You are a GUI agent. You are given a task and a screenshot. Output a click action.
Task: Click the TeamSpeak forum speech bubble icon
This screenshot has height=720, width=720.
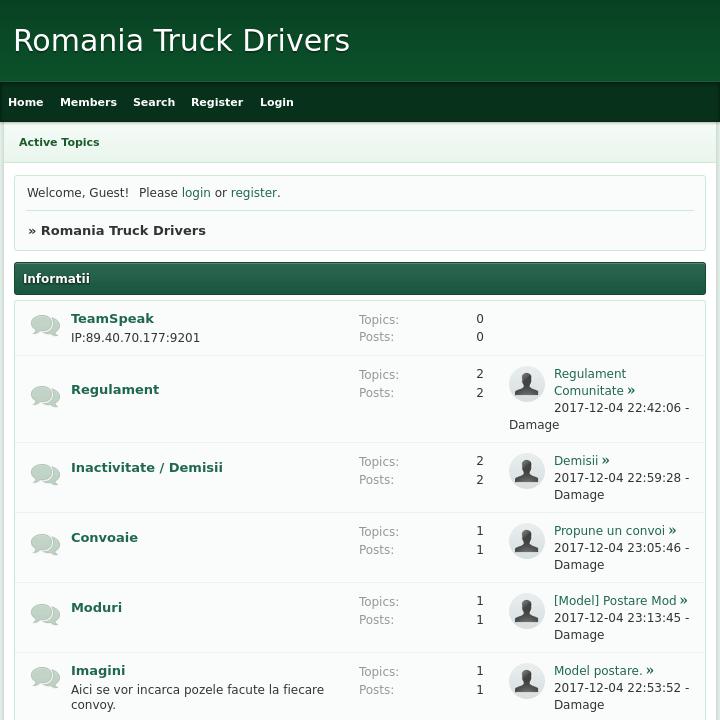point(45,326)
